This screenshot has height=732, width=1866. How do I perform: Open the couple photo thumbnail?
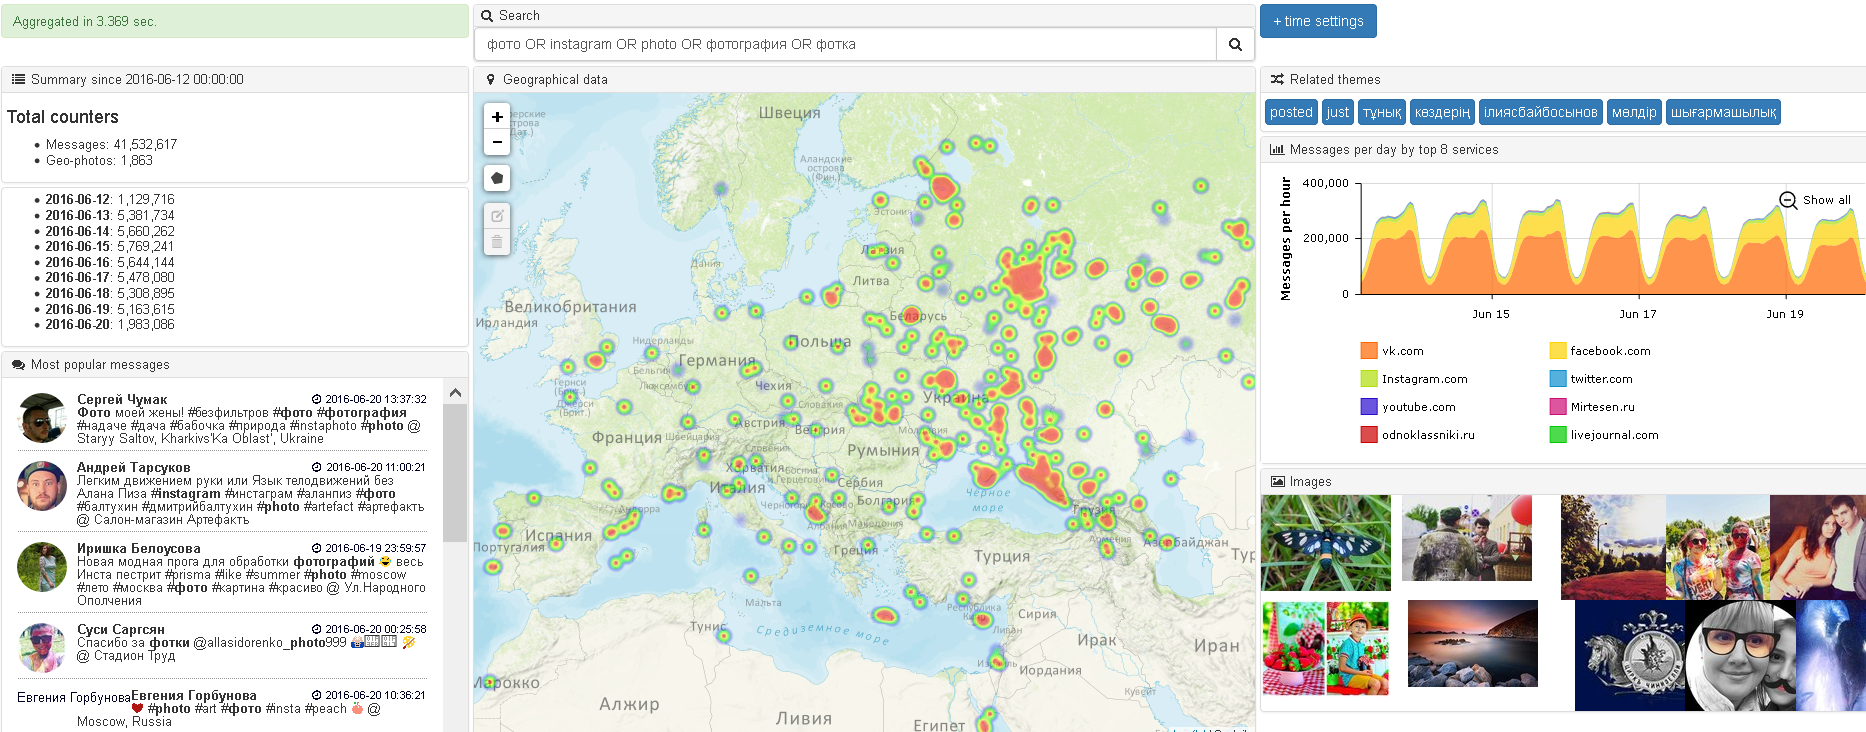(1818, 547)
